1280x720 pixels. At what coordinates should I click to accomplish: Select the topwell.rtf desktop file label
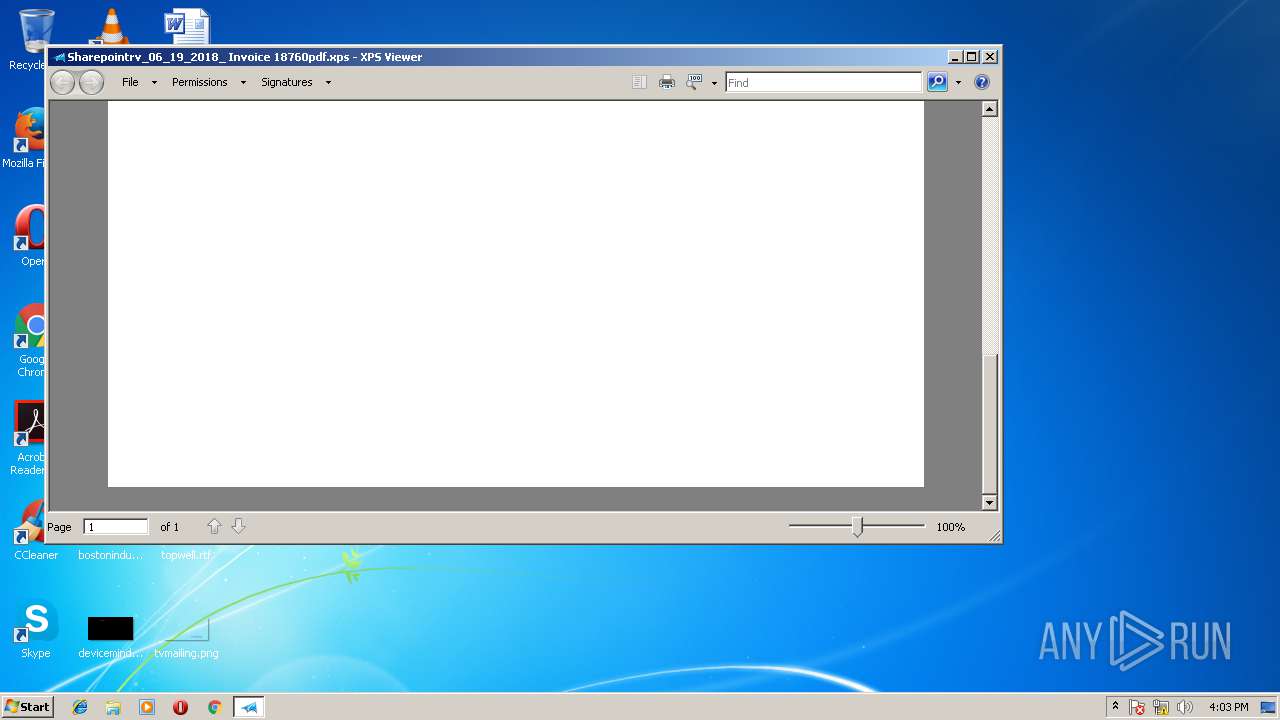tap(187, 555)
